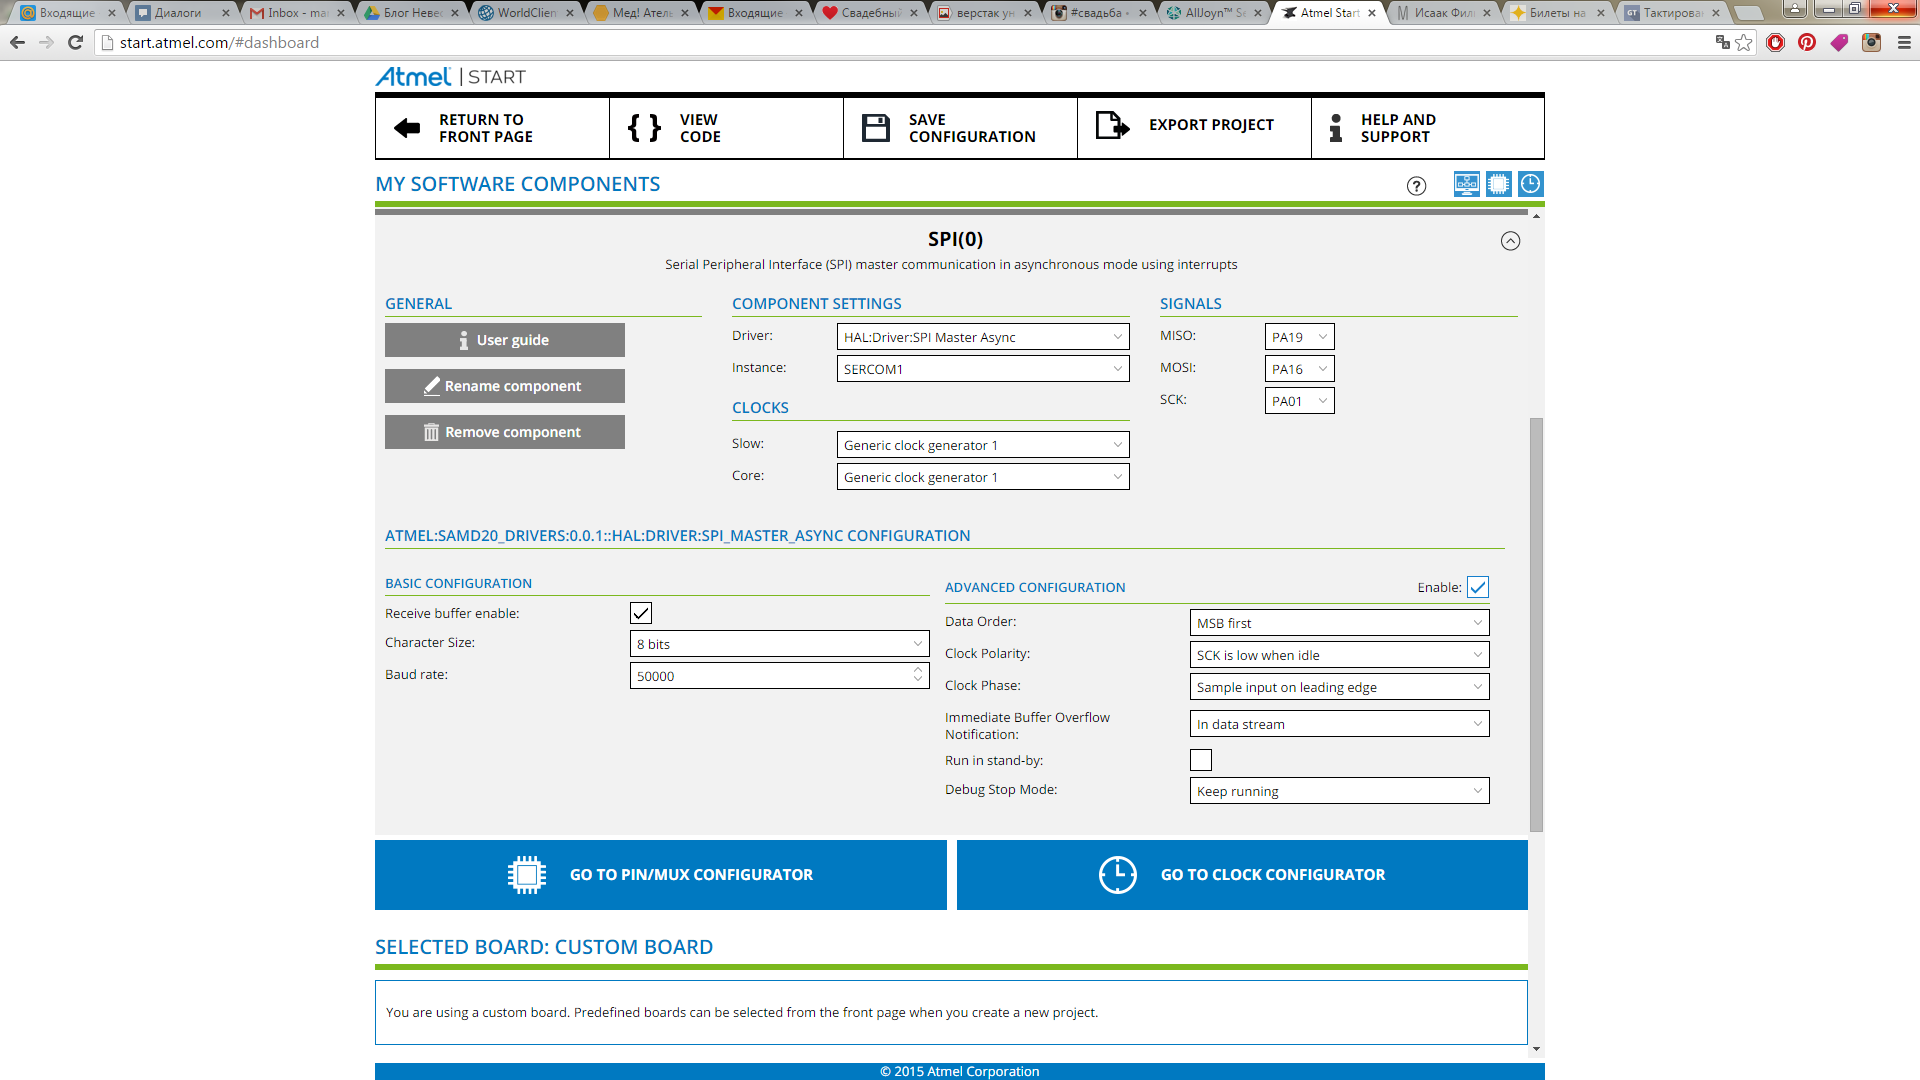1920x1080 pixels.
Task: Check Run in stand-by checkbox
Action: (x=1201, y=760)
